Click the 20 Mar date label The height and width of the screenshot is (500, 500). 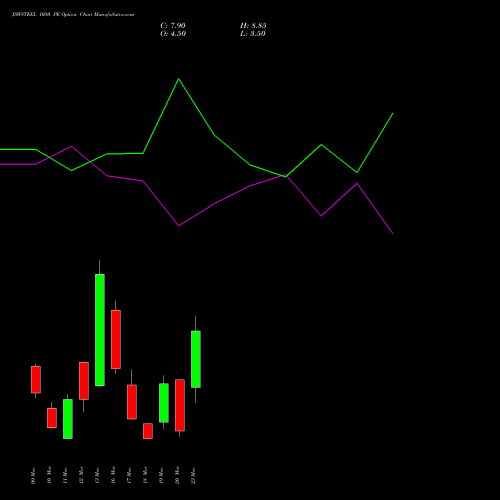click(177, 475)
